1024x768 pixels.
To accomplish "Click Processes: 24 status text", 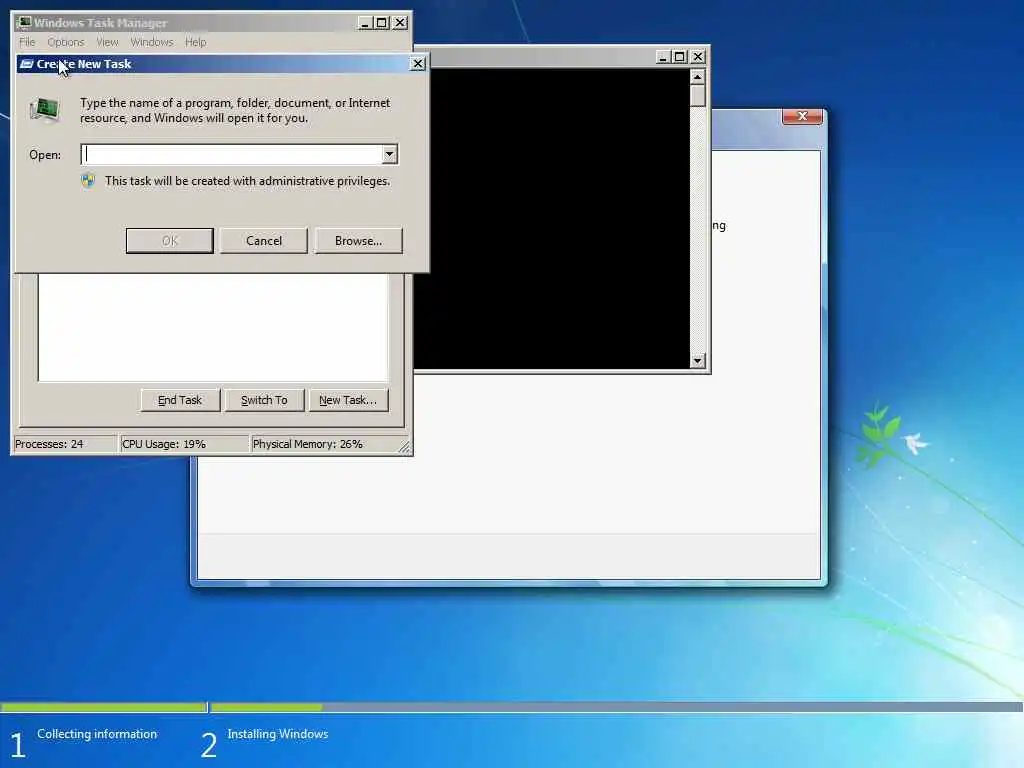I will [49, 444].
